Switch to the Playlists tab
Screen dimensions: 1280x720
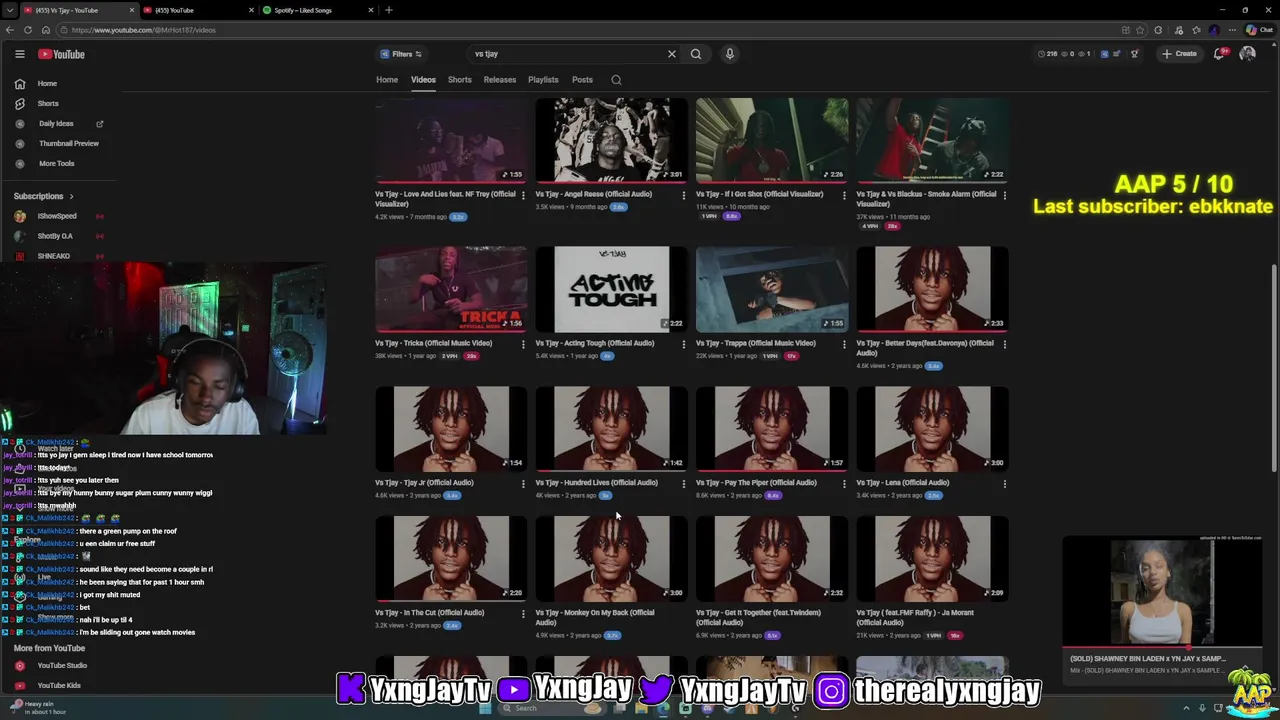[543, 80]
